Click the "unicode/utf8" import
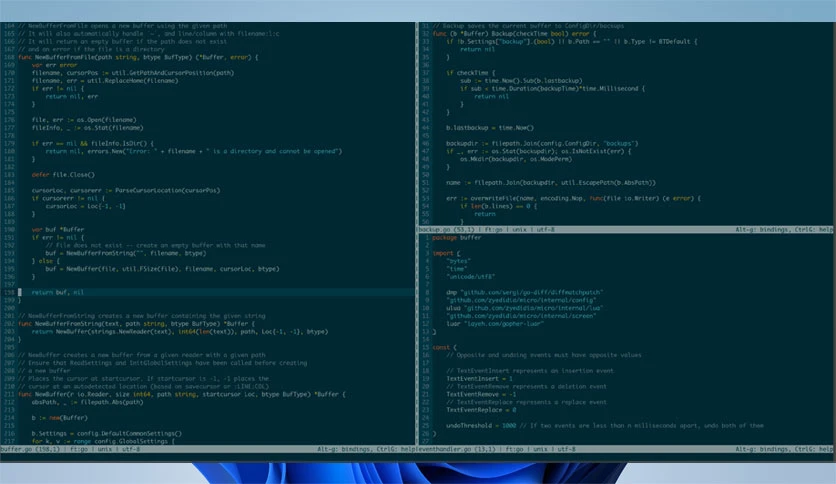Image resolution: width=836 pixels, height=484 pixels. 471,277
